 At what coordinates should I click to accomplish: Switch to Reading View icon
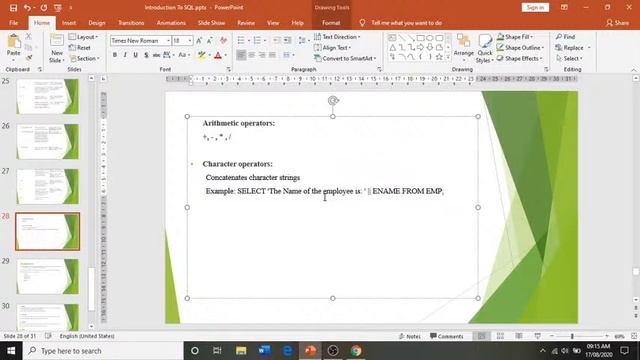click(519, 336)
